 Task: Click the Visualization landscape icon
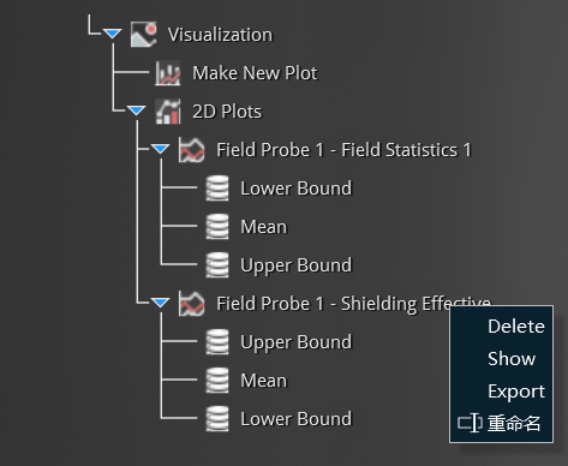(143, 34)
